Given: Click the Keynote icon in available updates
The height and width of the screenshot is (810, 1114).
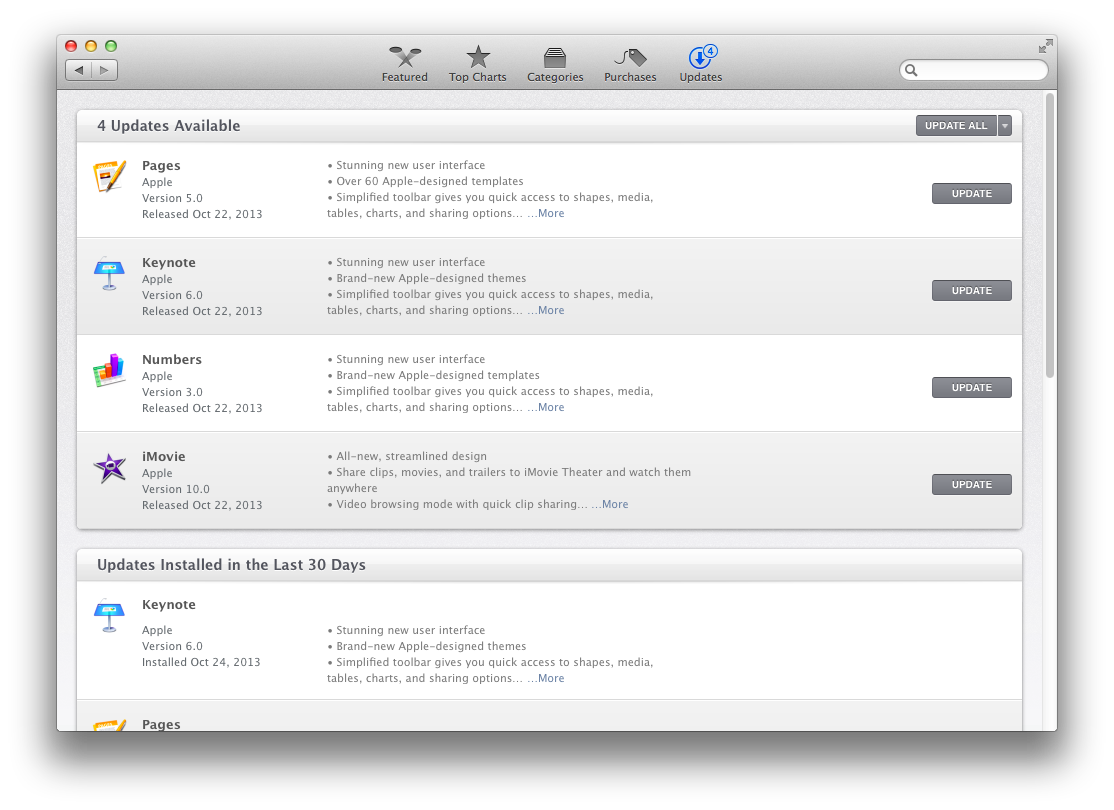Looking at the screenshot, I should (109, 274).
